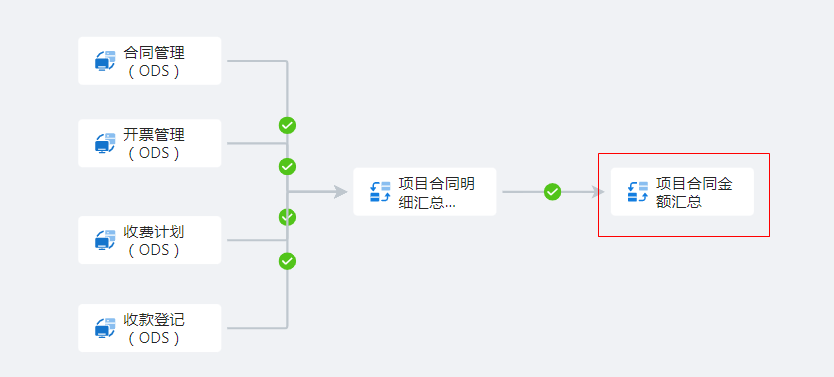The height and width of the screenshot is (377, 834).
Task: Click the arrowhead pointing into 项目合同明细汇总
Action: tap(340, 191)
